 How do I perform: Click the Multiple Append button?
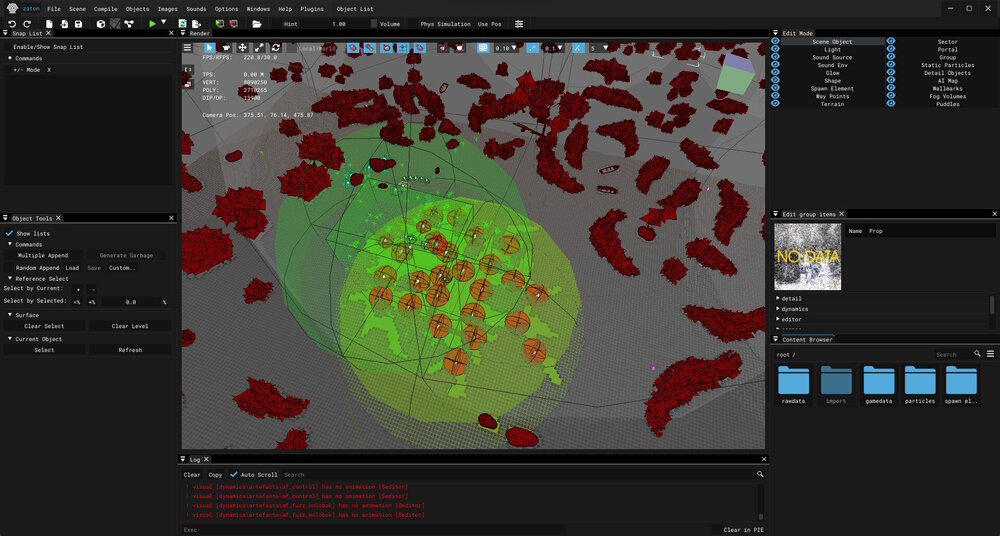click(x=43, y=255)
